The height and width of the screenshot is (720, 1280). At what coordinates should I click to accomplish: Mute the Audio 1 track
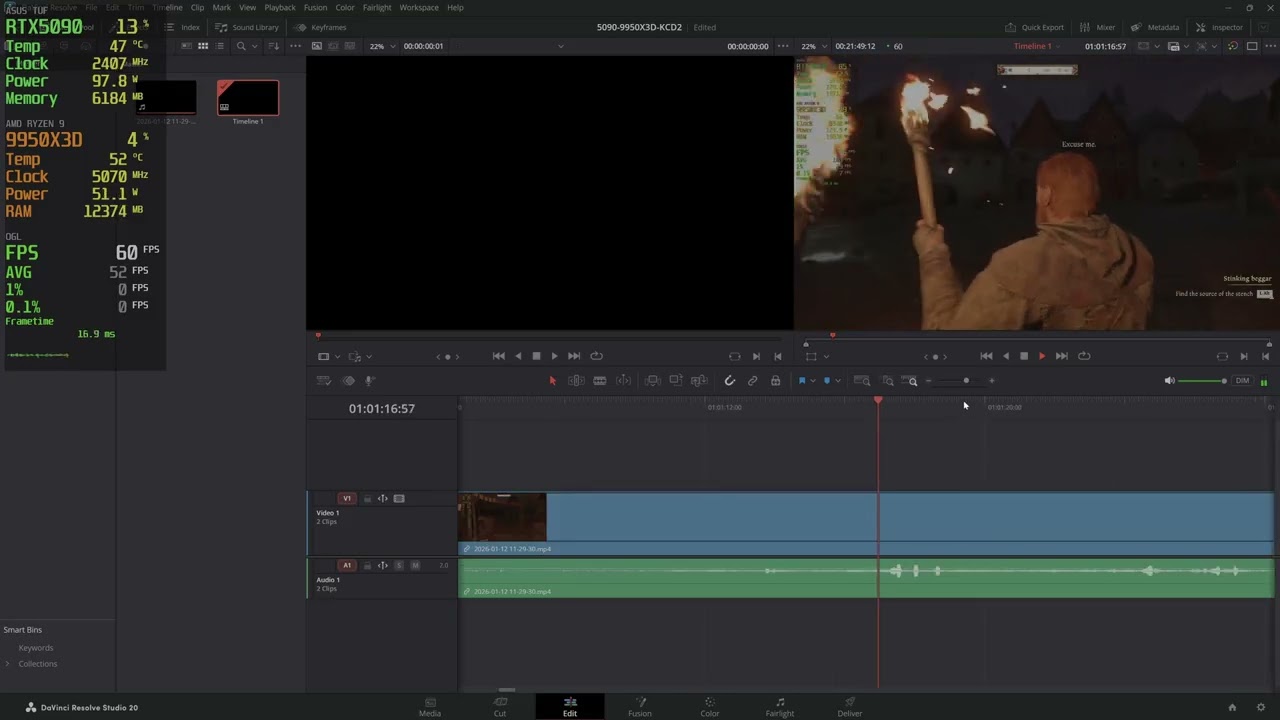coord(415,566)
